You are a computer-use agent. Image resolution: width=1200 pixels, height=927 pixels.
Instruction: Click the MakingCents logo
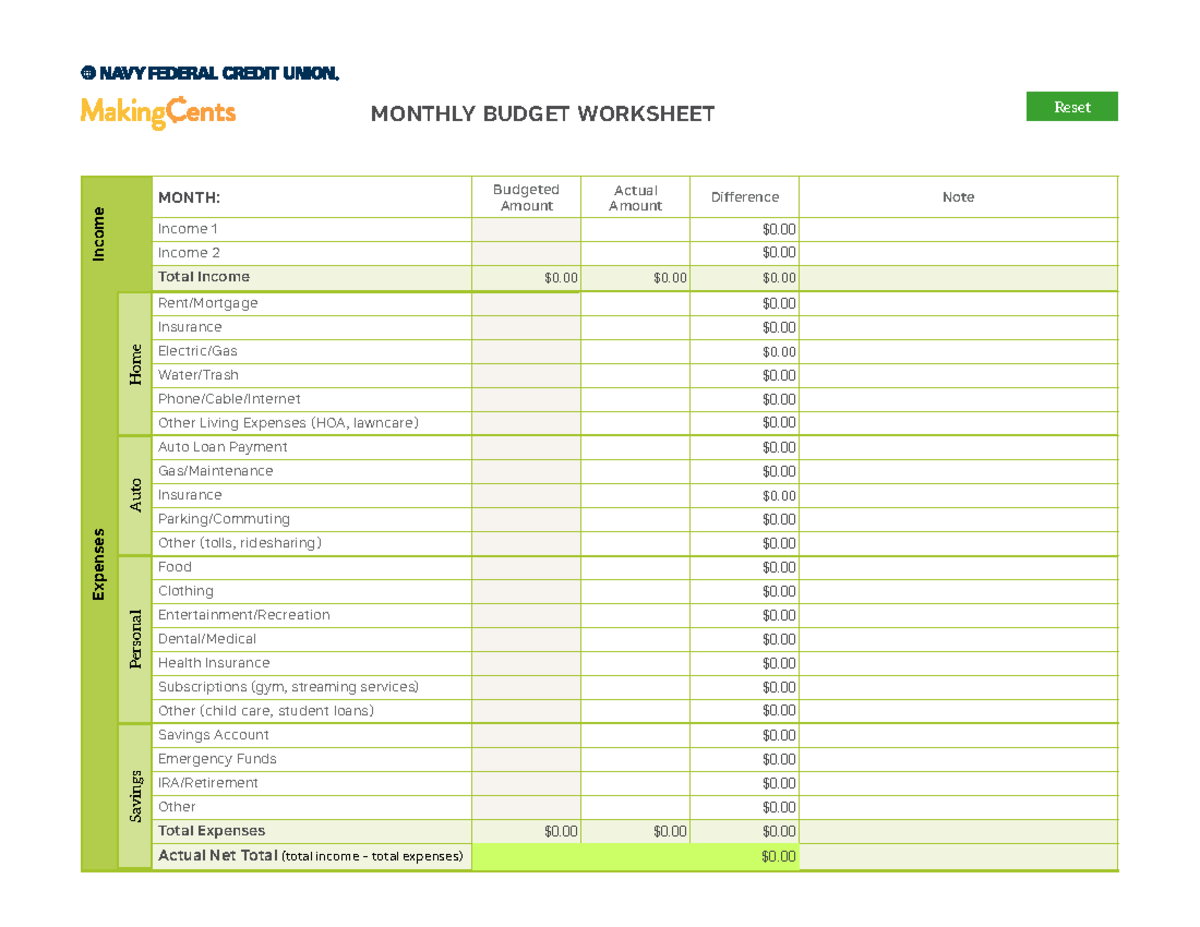(158, 112)
